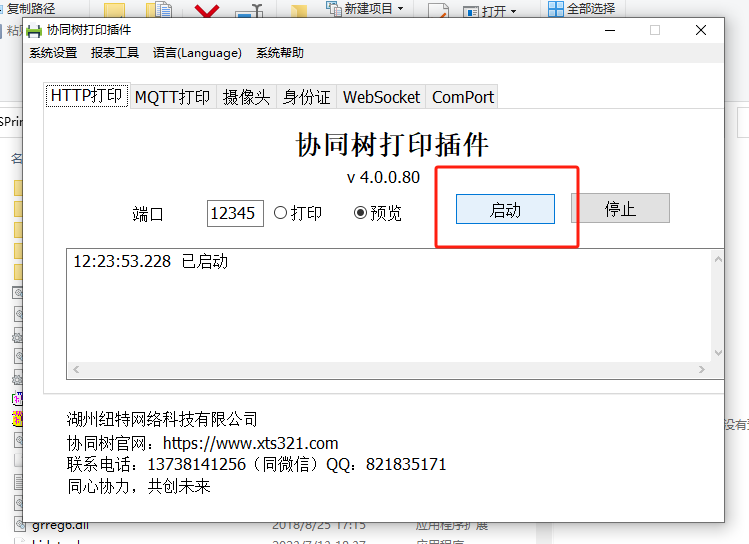Switch to the WebSocket tab

point(381,97)
